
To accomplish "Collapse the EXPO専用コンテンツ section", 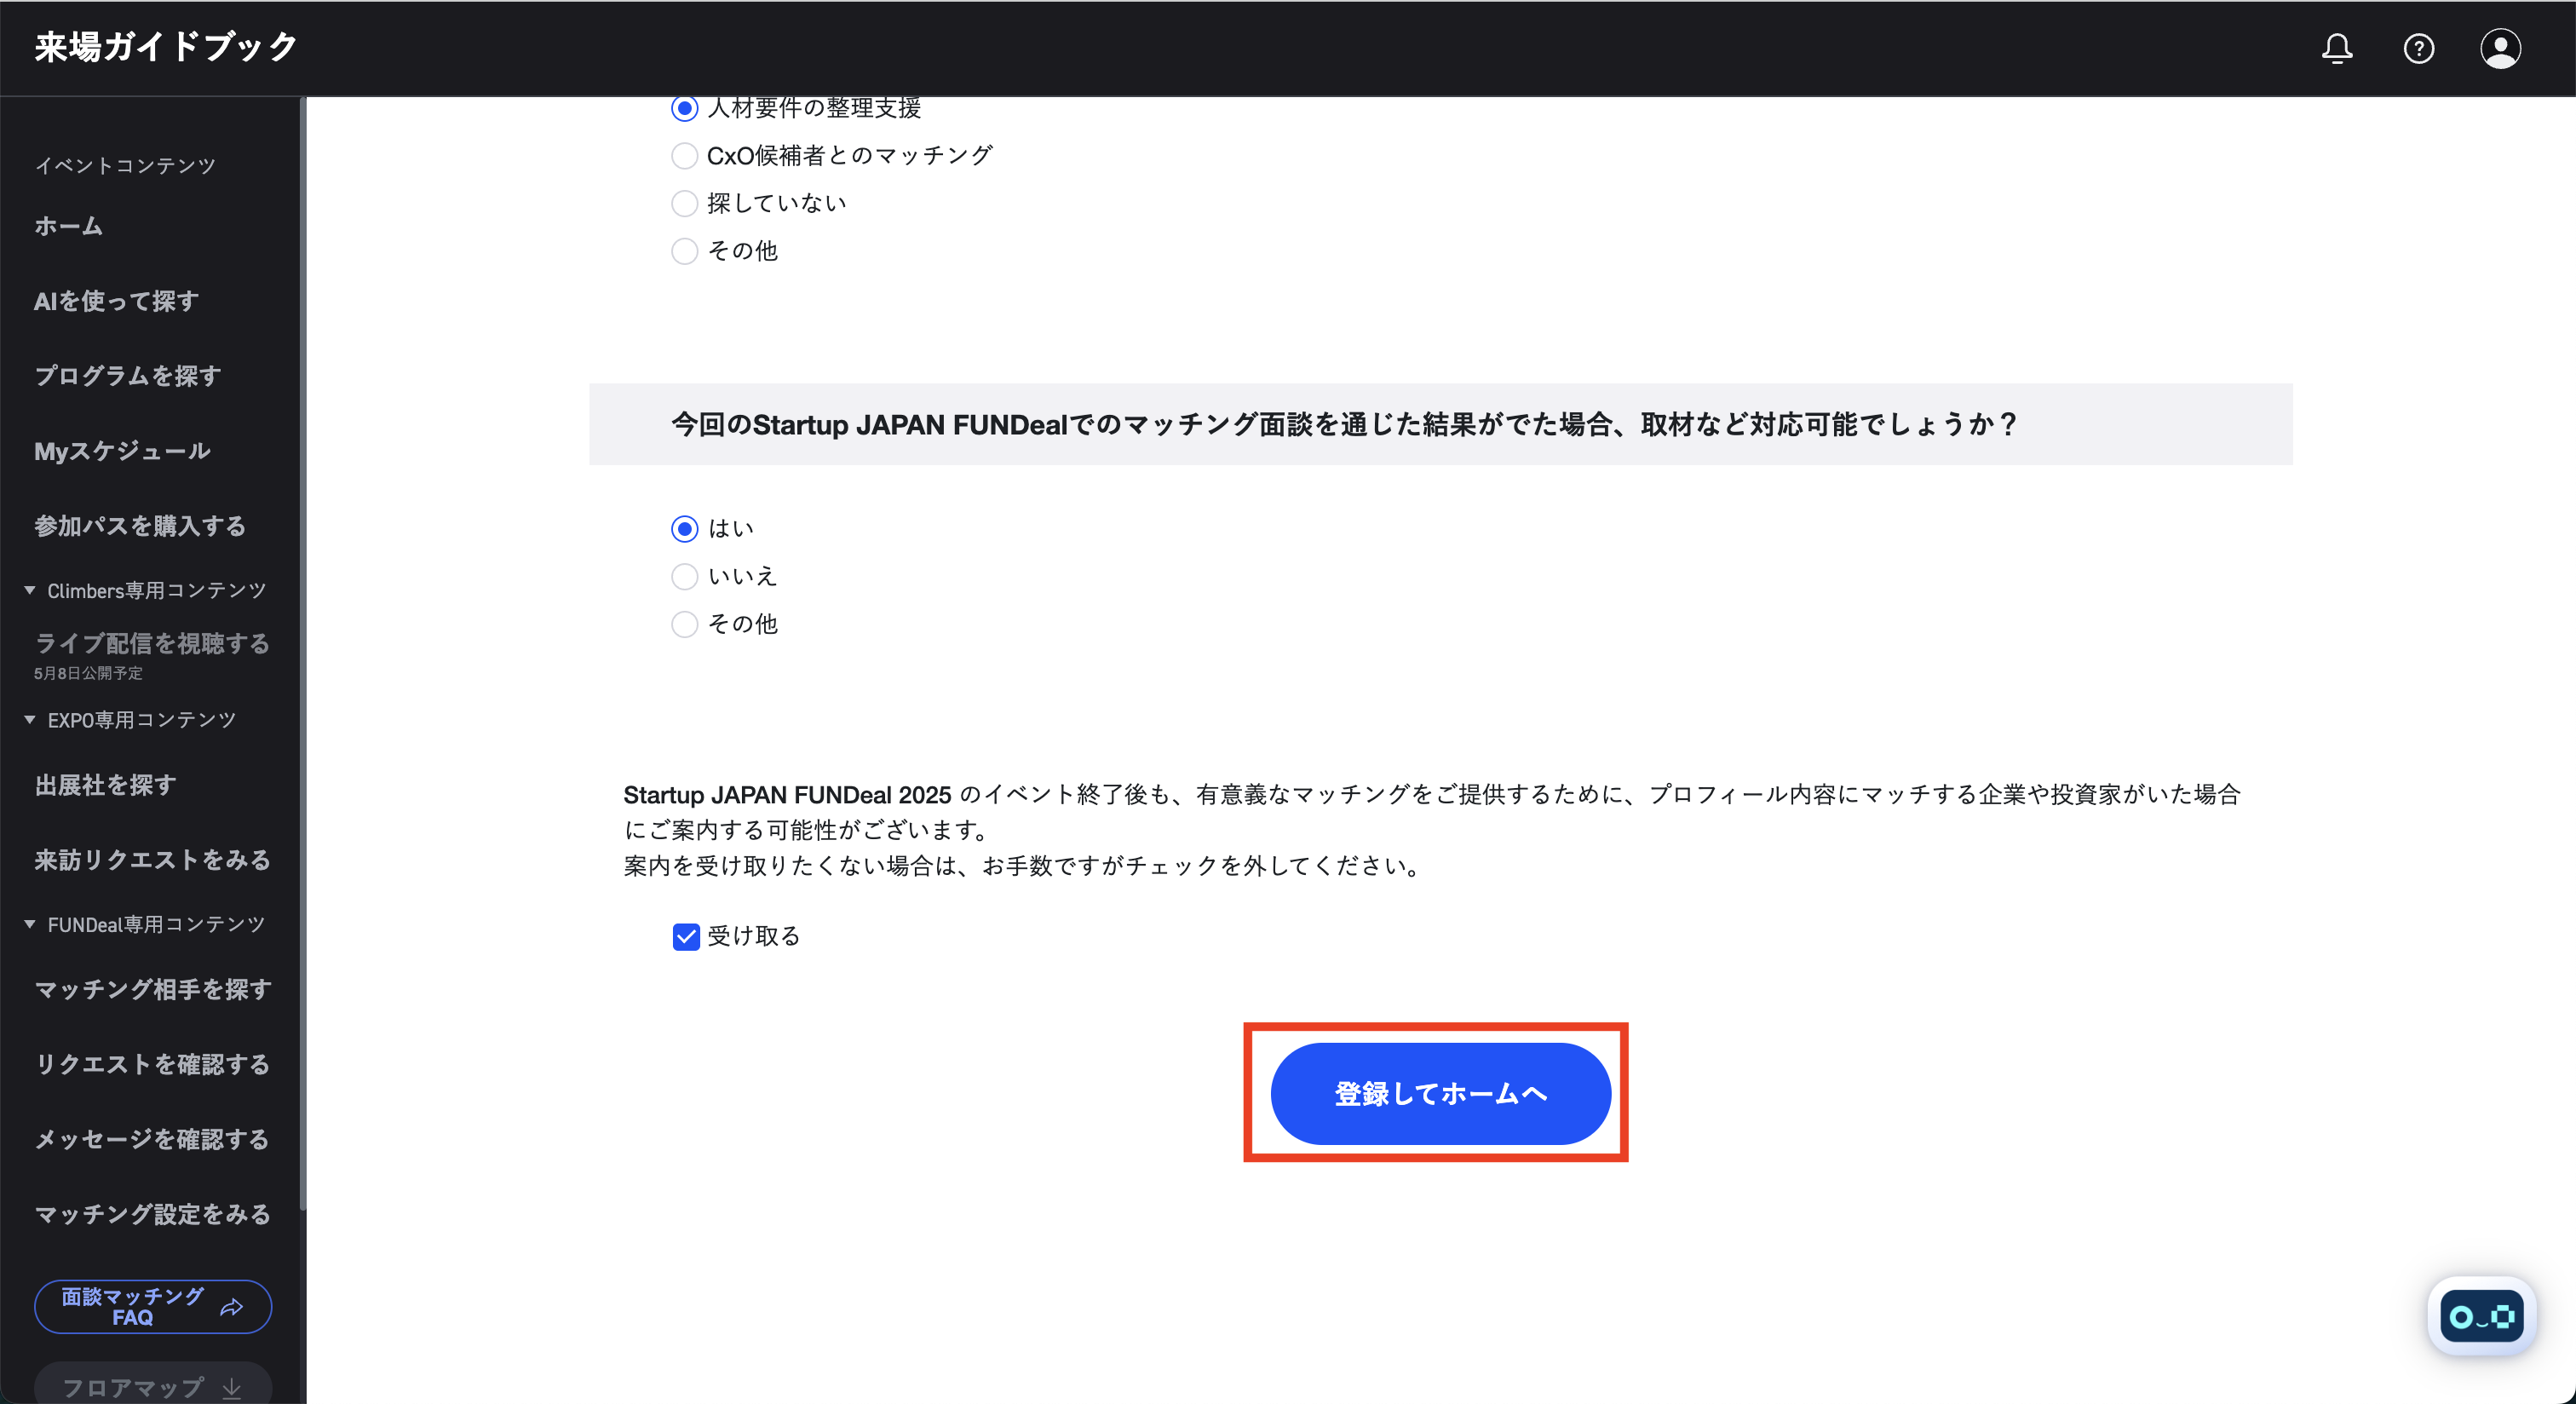I will point(30,719).
